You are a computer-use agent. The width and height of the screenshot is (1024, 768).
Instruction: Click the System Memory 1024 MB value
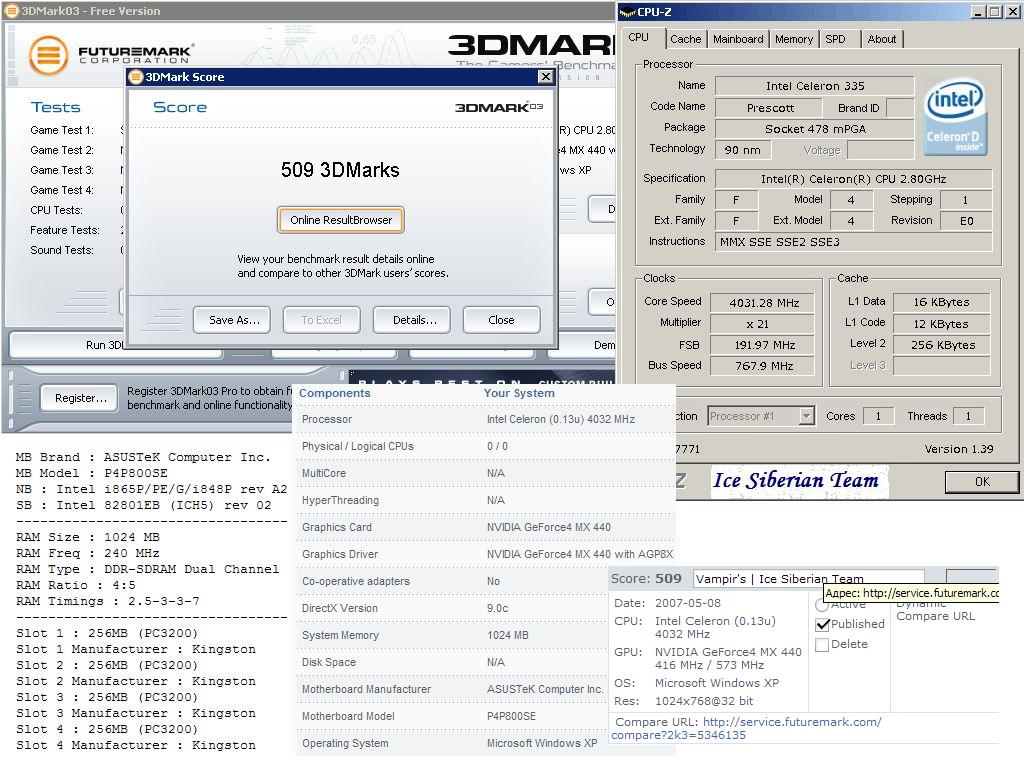(507, 635)
